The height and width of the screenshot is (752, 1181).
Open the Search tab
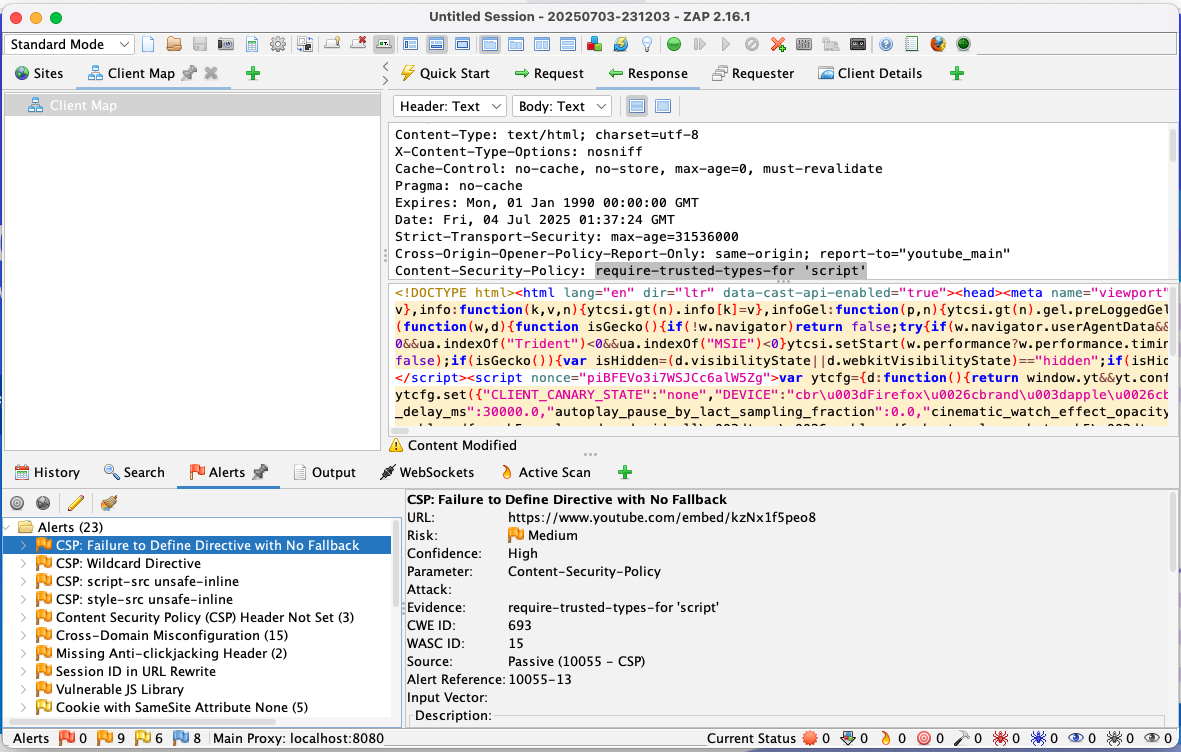click(134, 472)
